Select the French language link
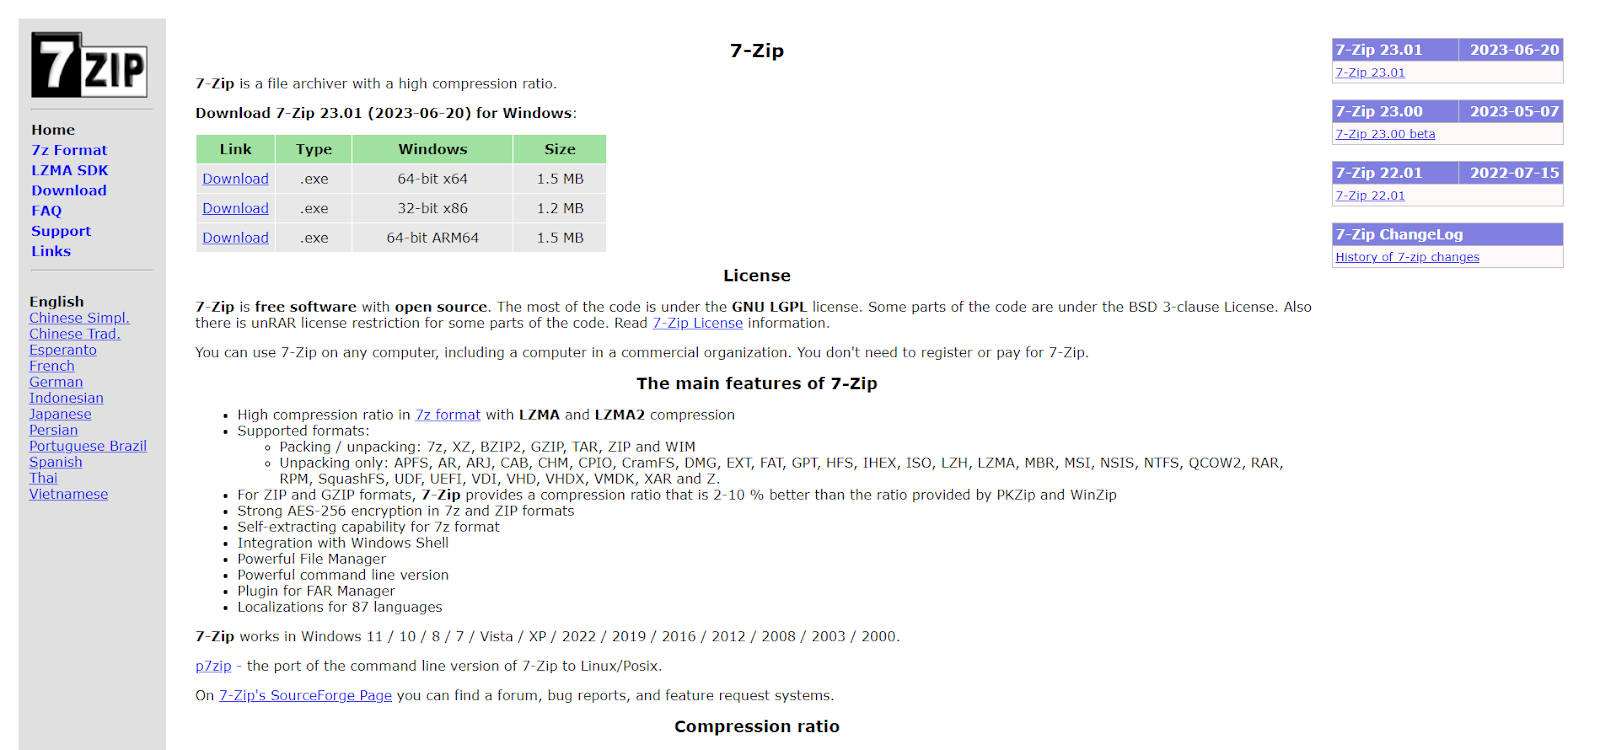 (52, 366)
